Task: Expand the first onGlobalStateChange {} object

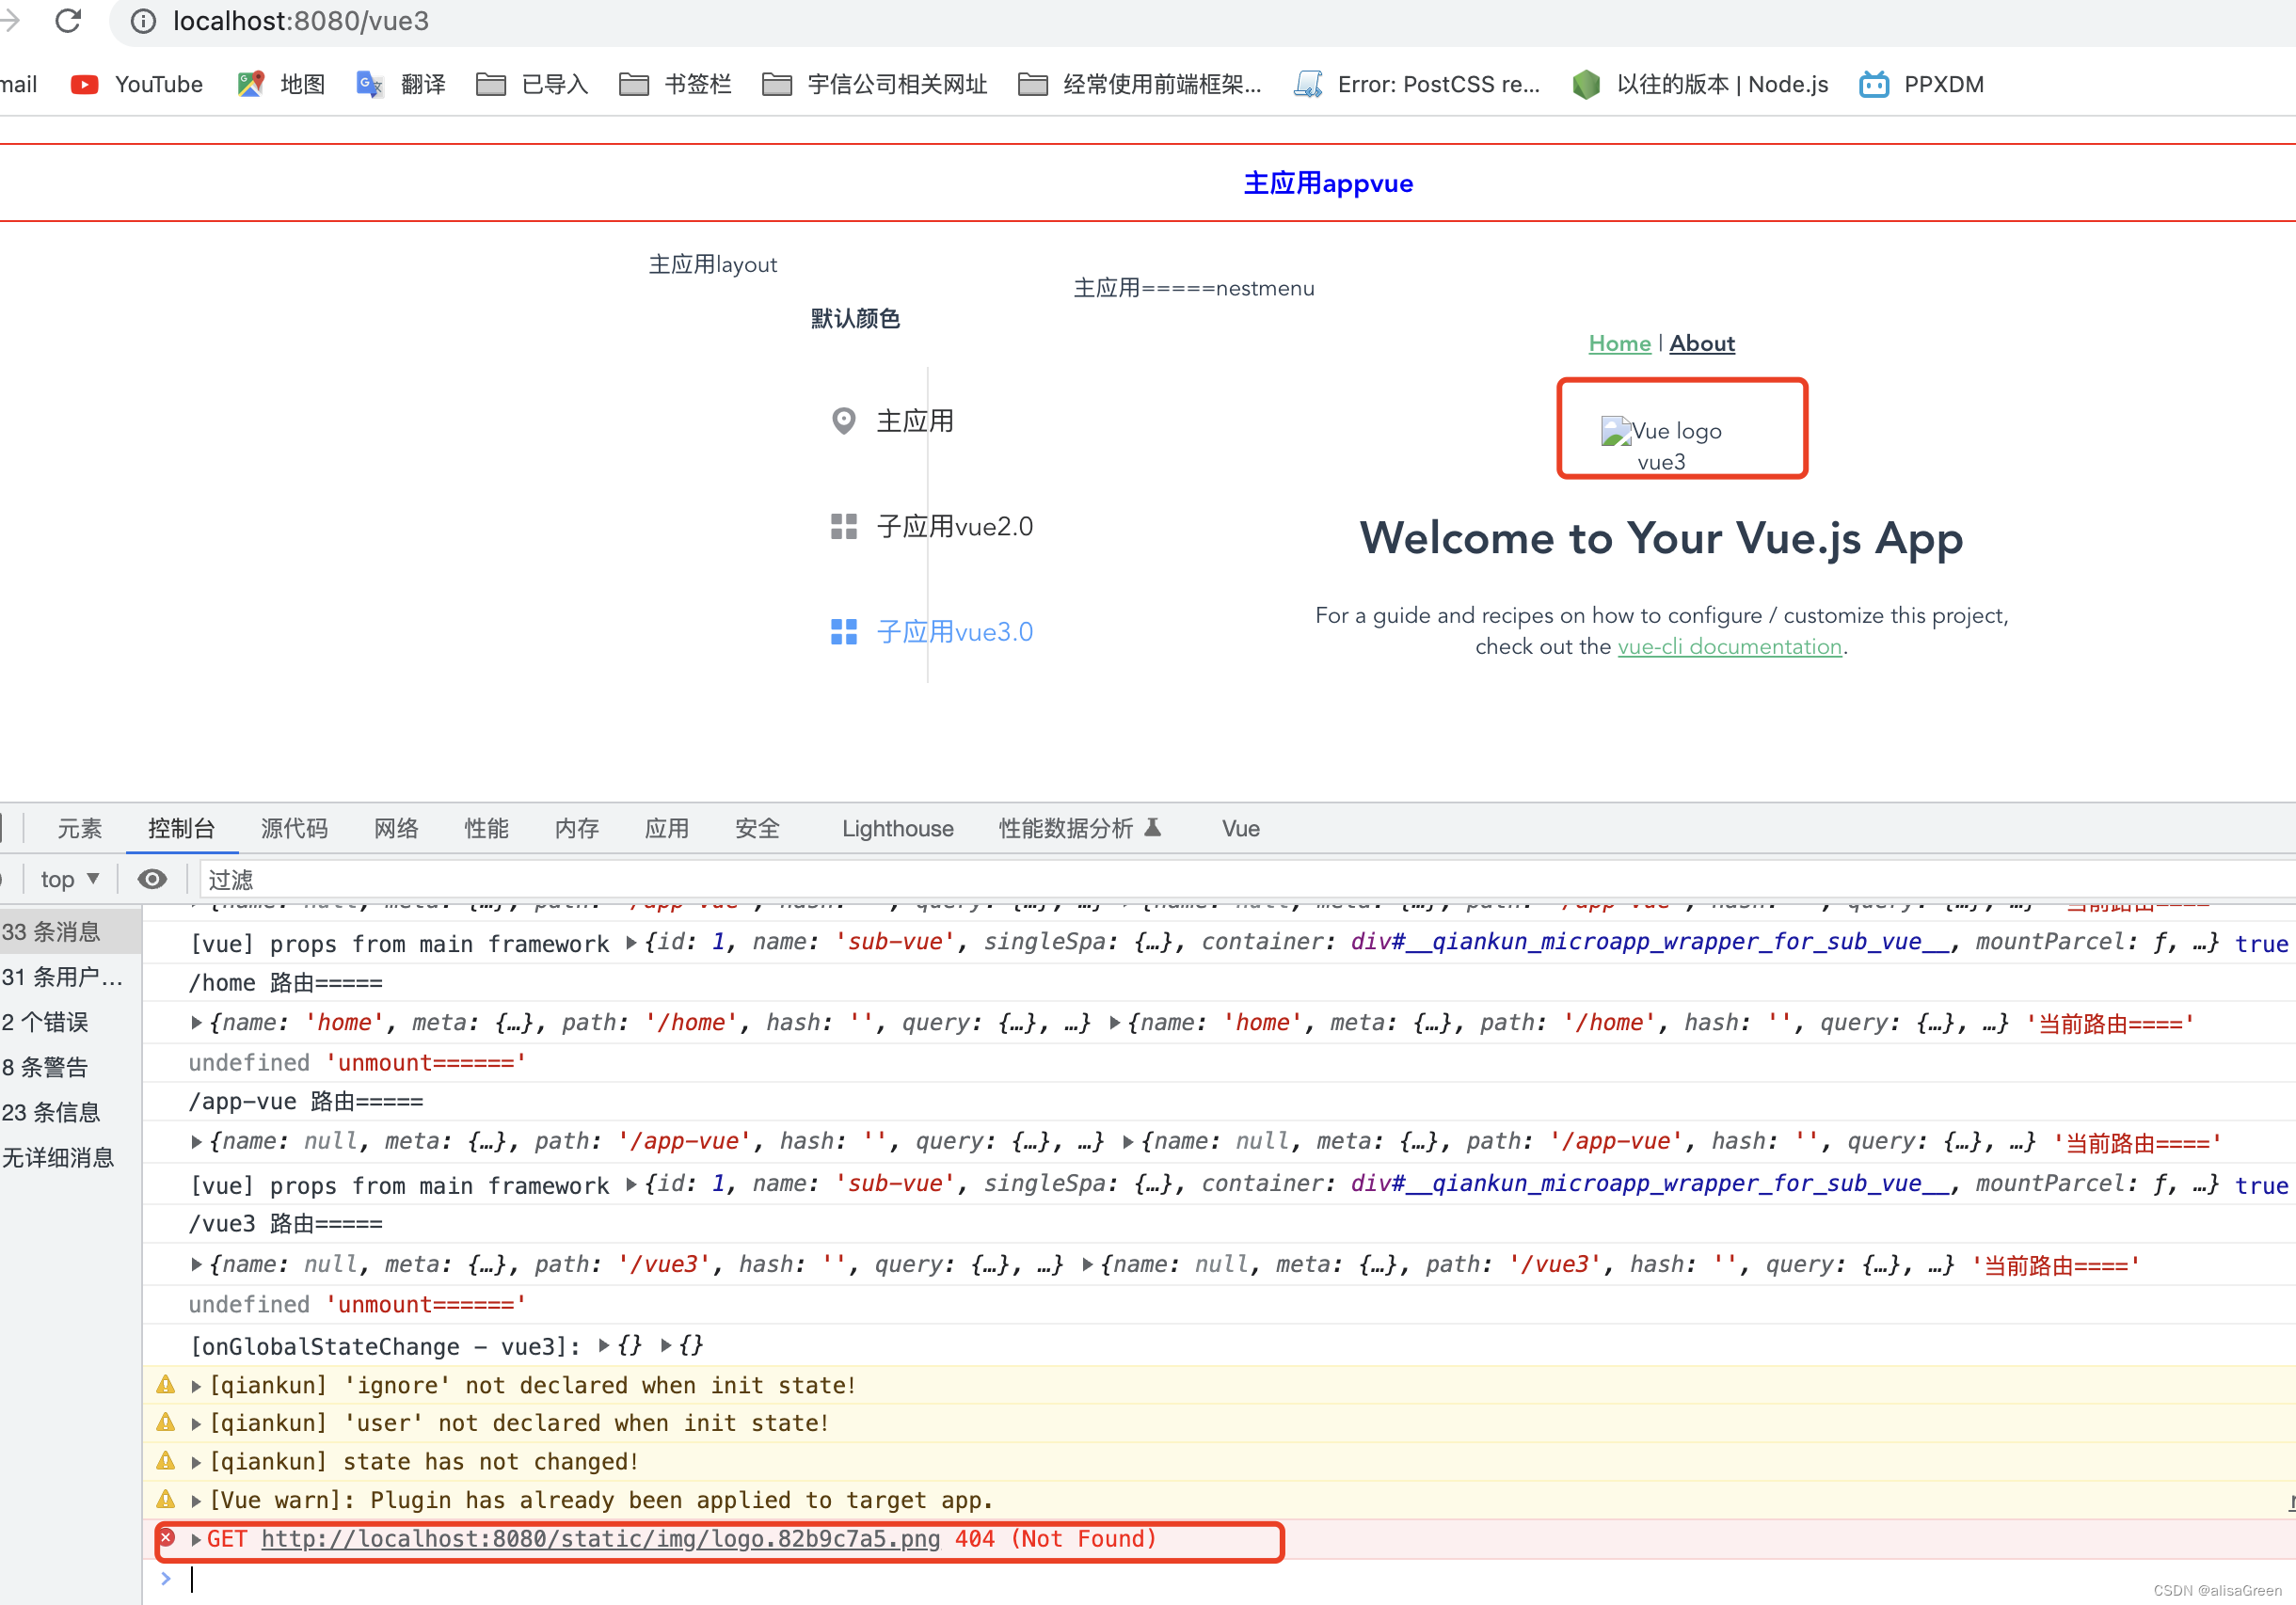Action: pos(604,1346)
